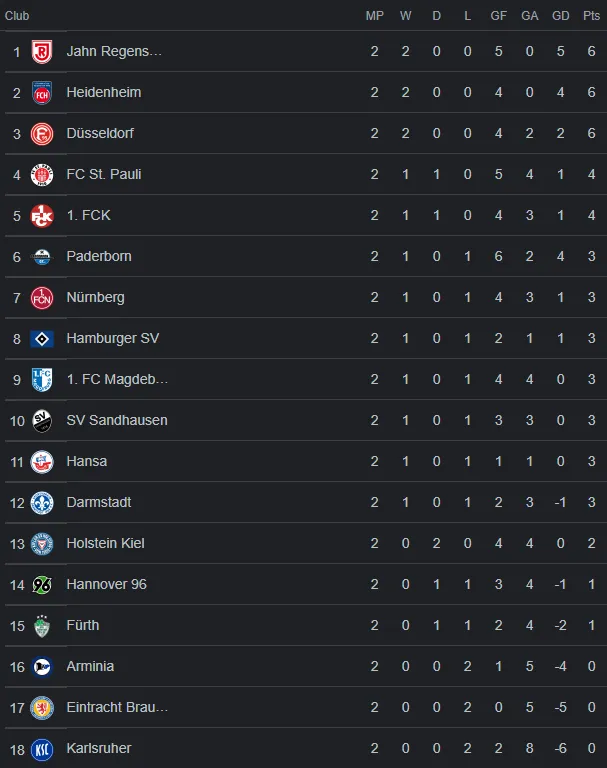Select the 1. FCK red logo
The width and height of the screenshot is (607, 768).
42,216
